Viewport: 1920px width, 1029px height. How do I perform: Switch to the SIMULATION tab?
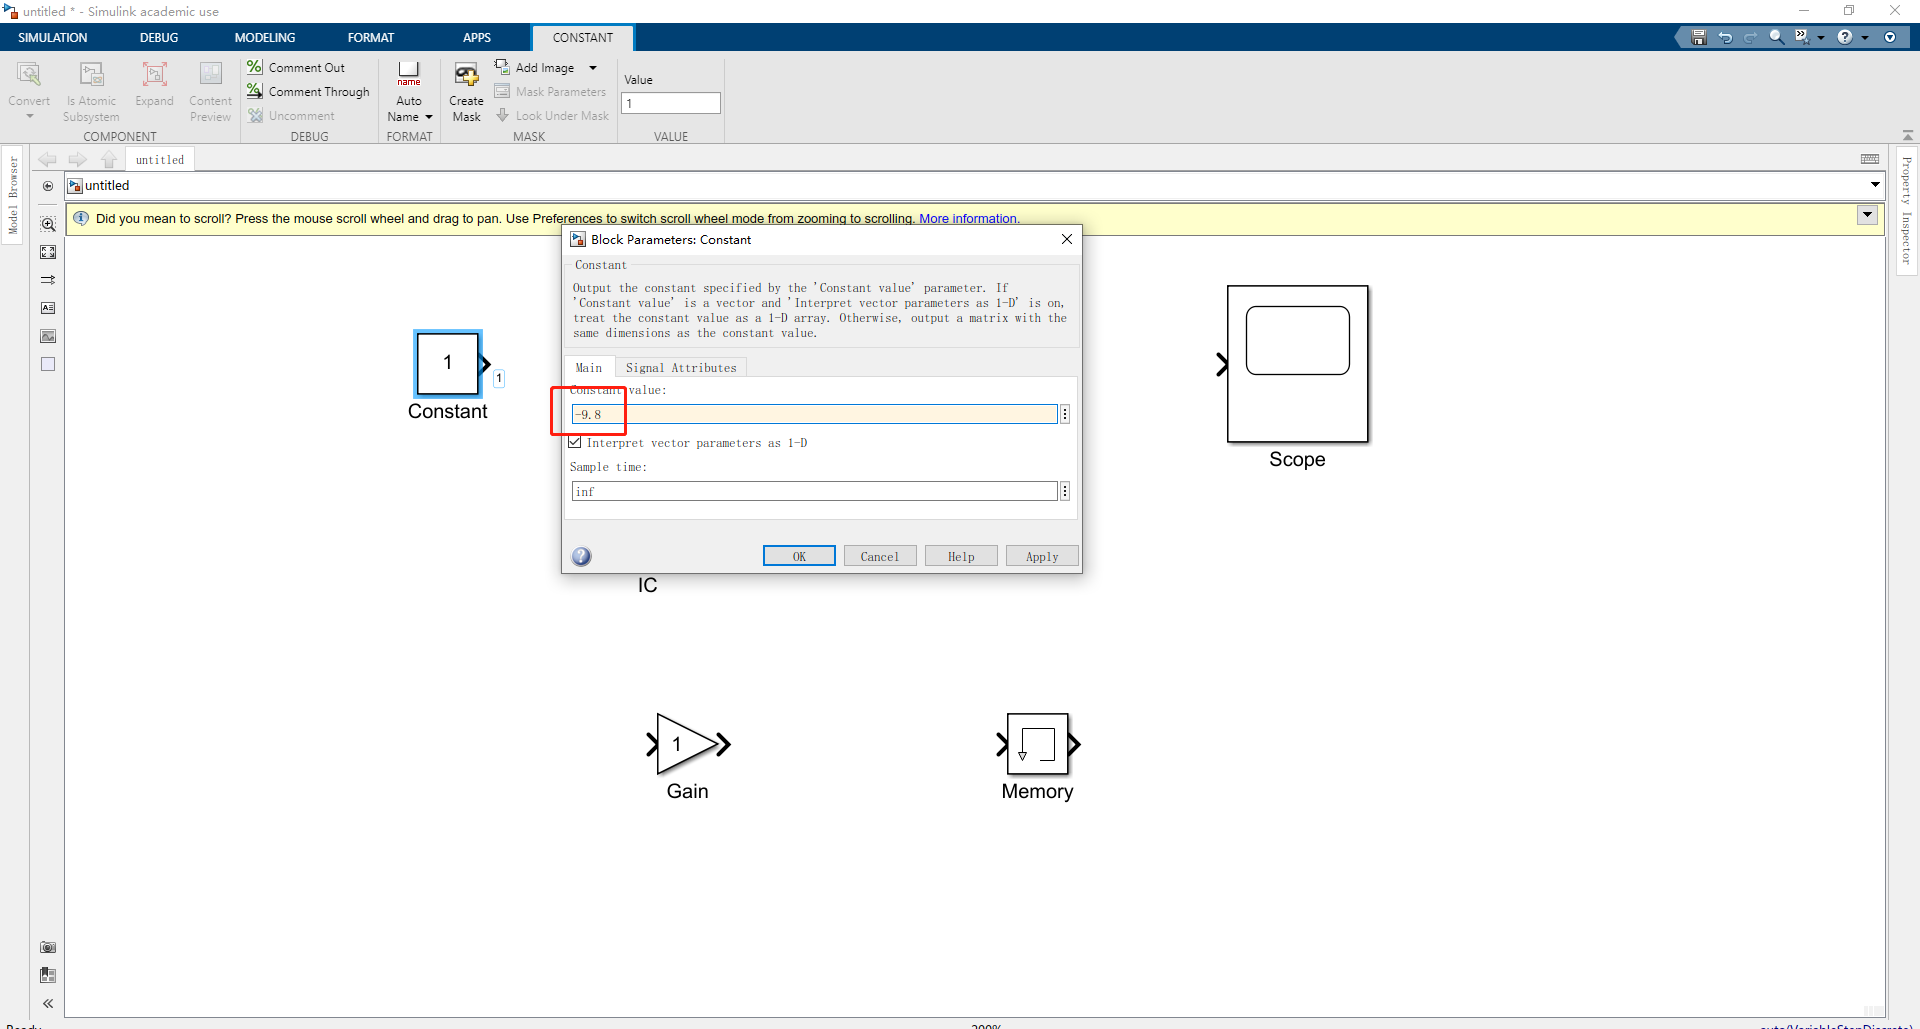(x=53, y=38)
